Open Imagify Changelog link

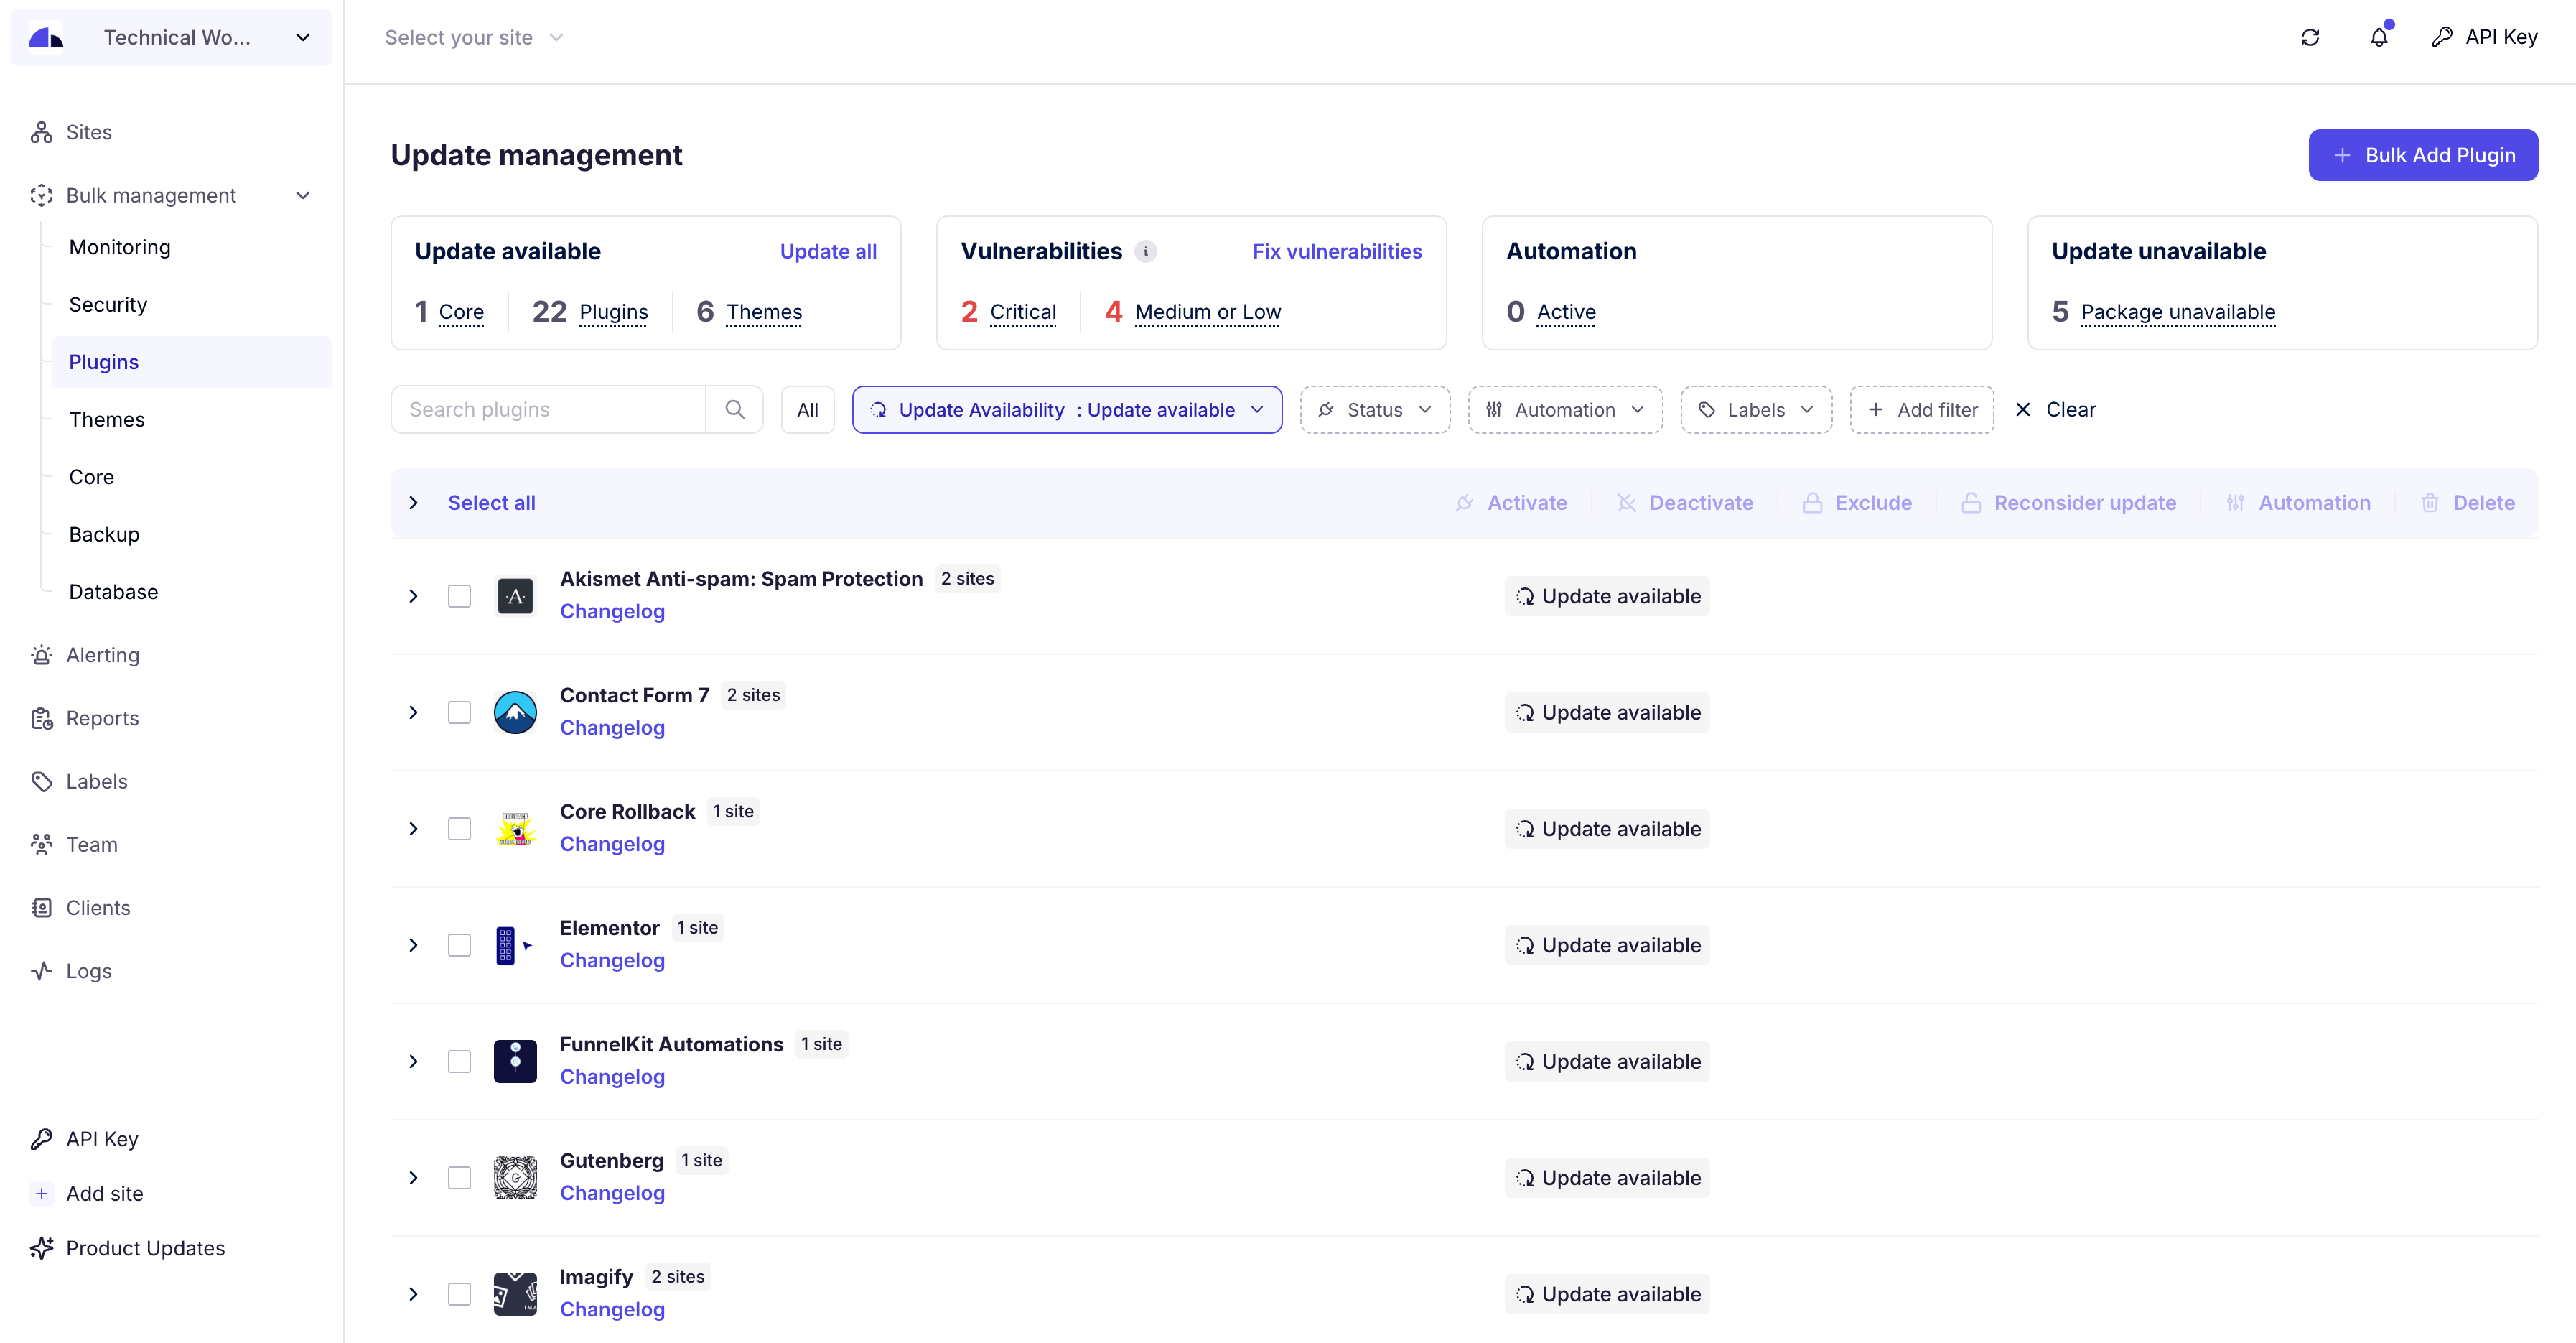coord(612,1309)
